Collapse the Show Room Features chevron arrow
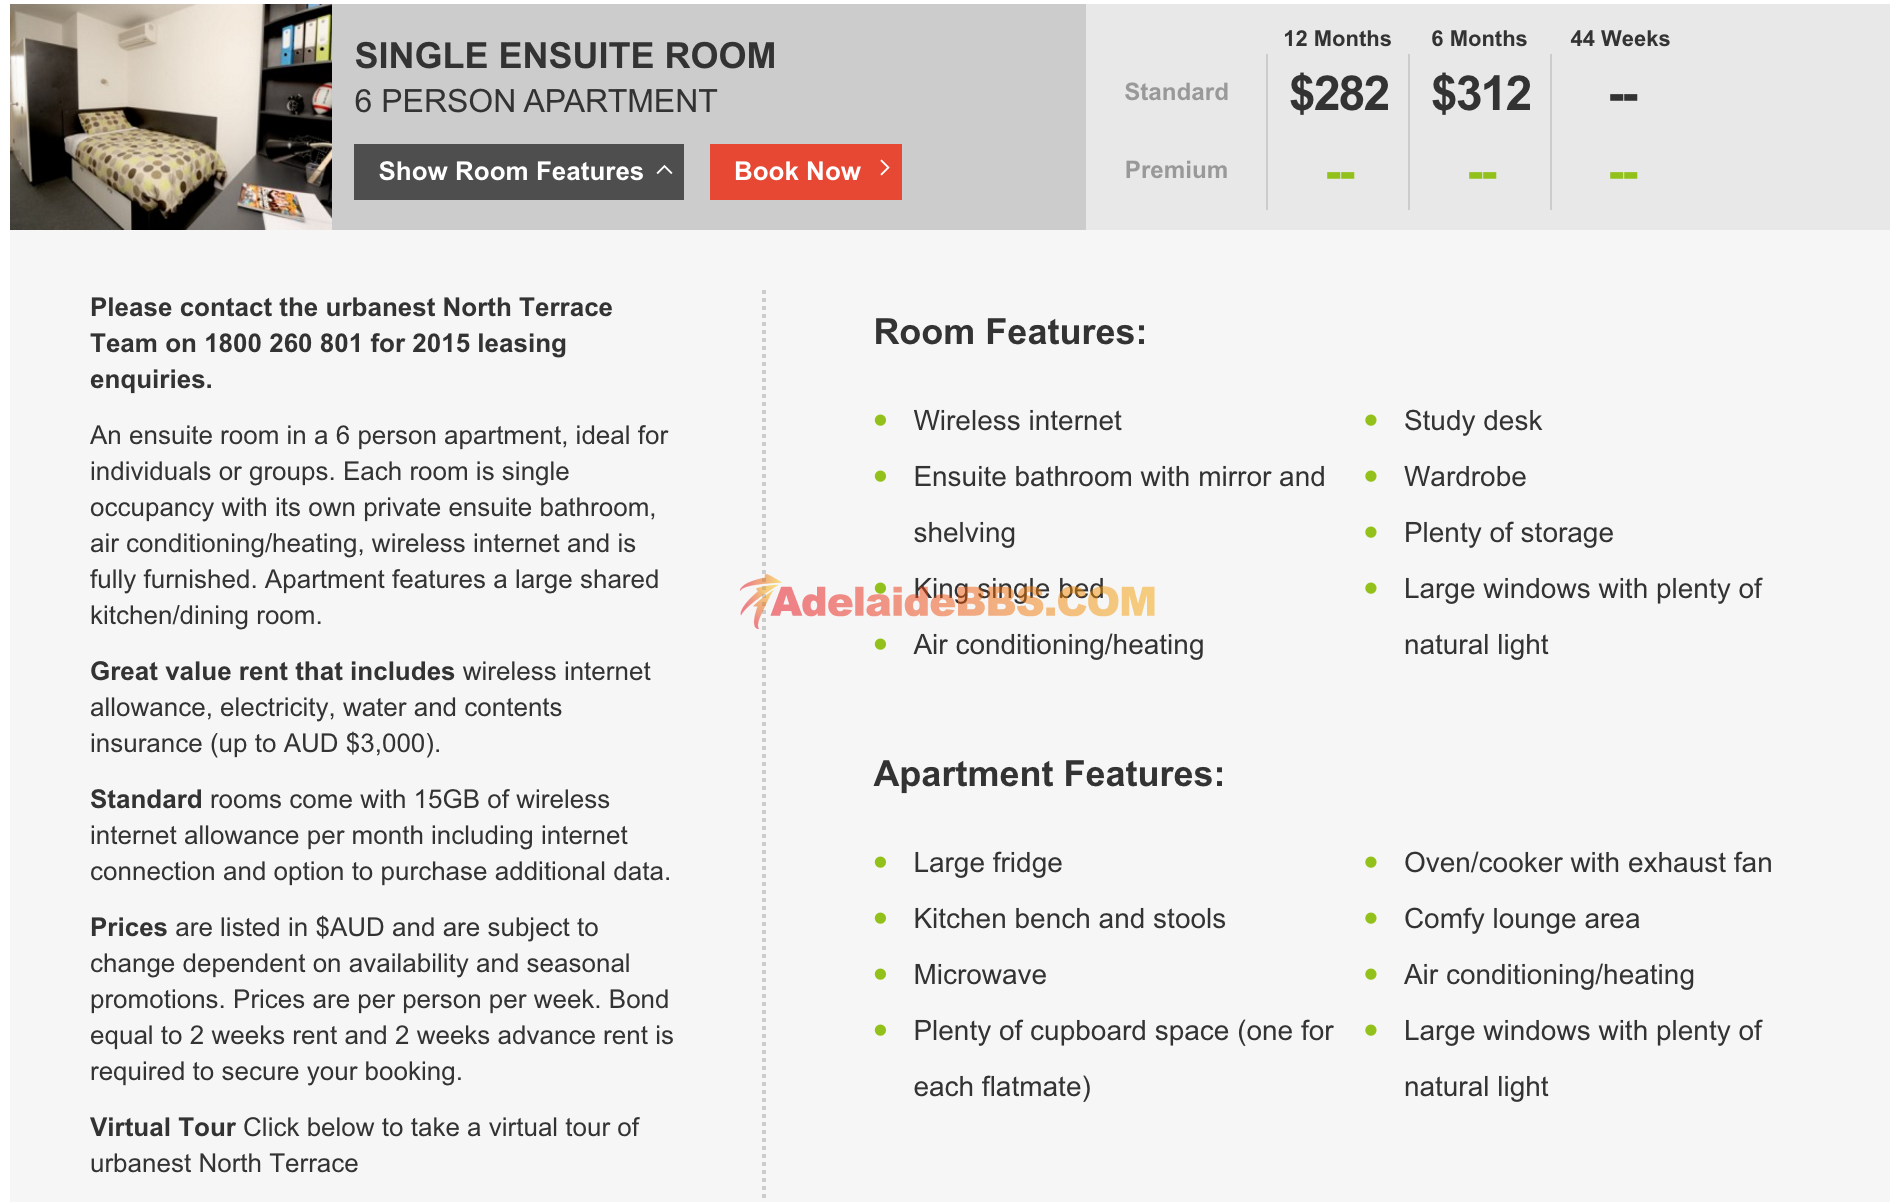The width and height of the screenshot is (1894, 1202). [x=664, y=171]
